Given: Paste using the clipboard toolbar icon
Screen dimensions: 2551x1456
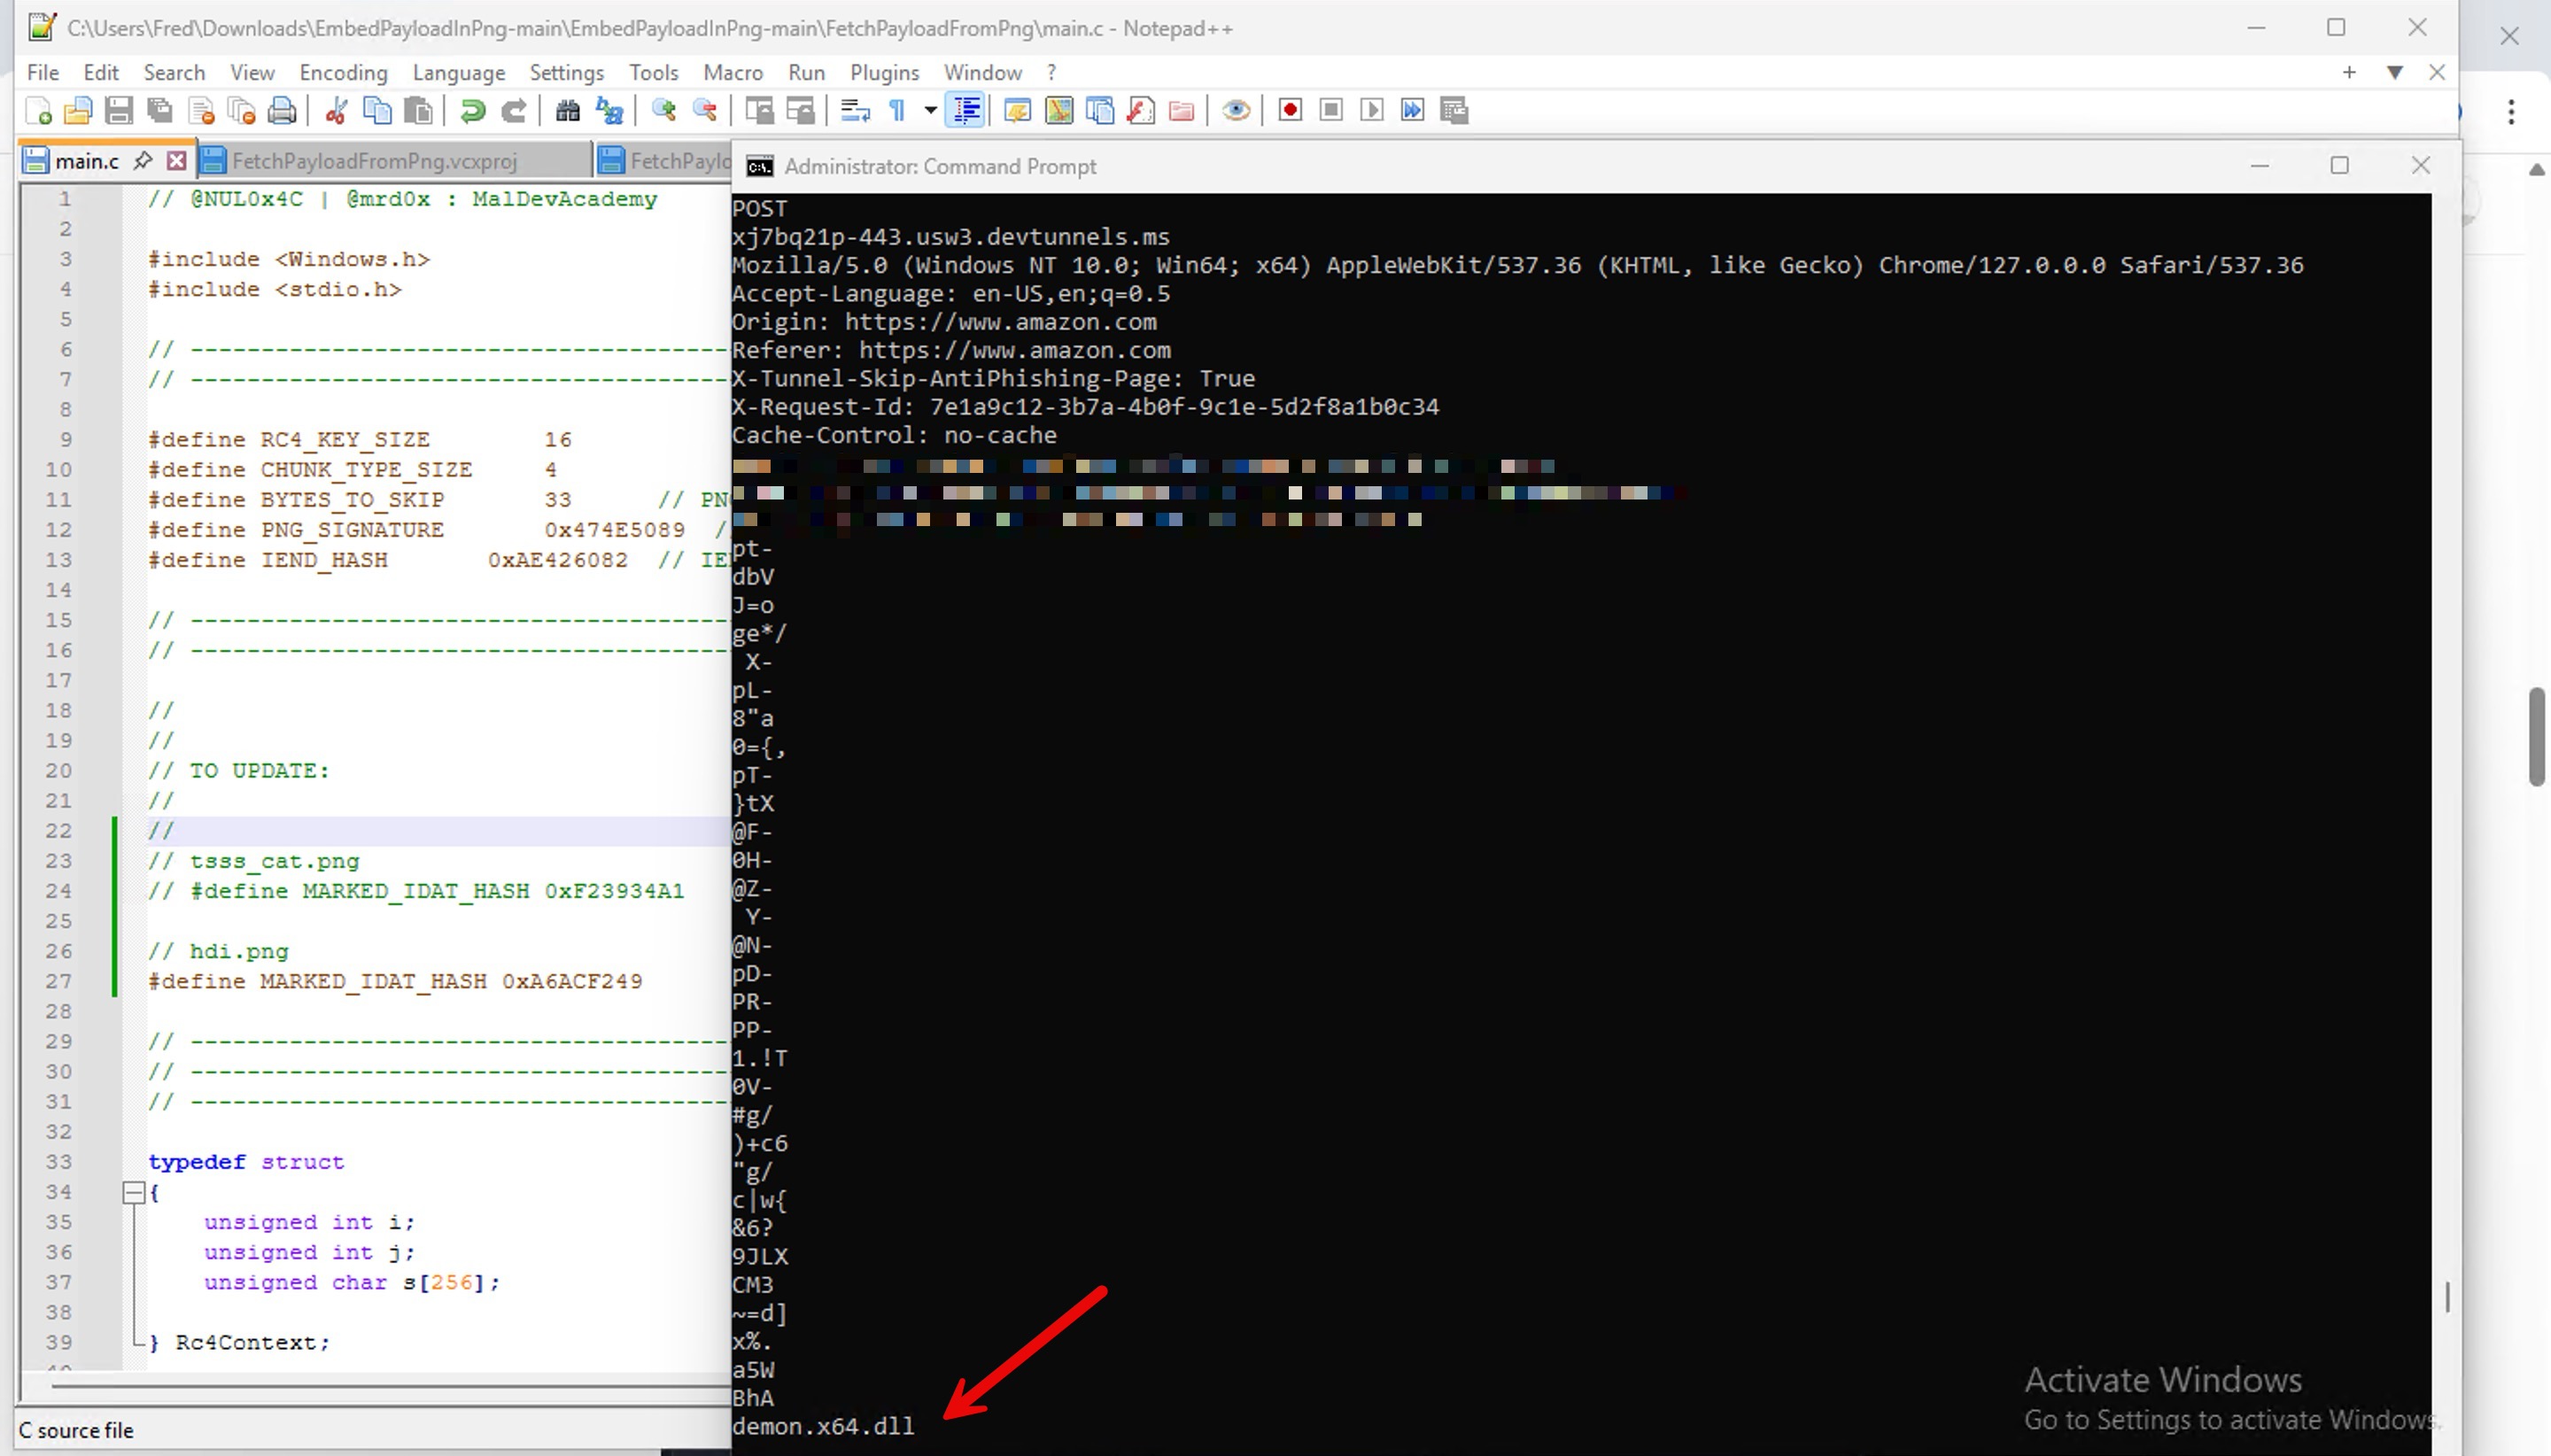Looking at the screenshot, I should pos(418,110).
